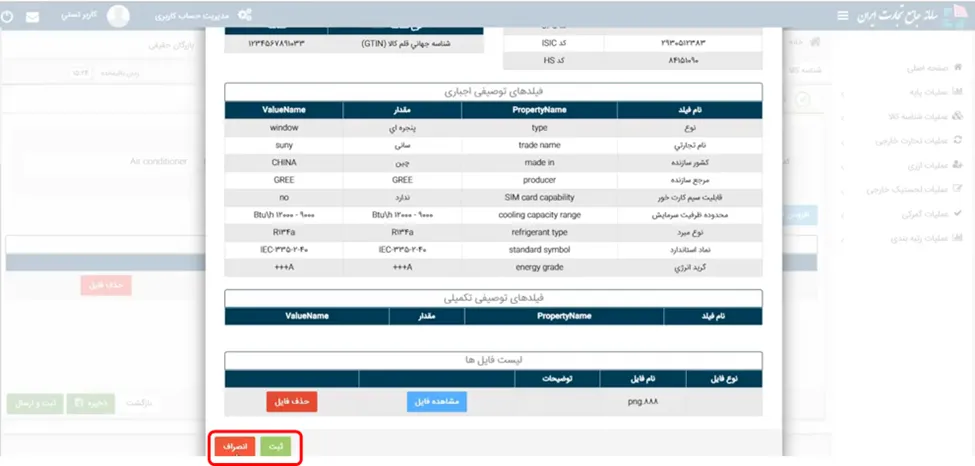Open صفحه اصلی in the sidebar
This screenshot has height=466, width=975.
(926, 67)
